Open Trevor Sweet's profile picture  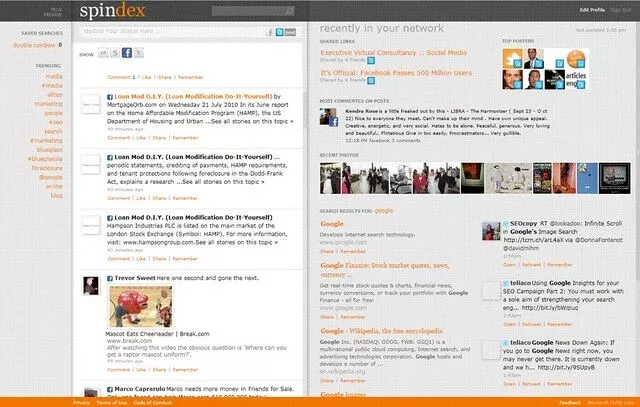point(91,286)
